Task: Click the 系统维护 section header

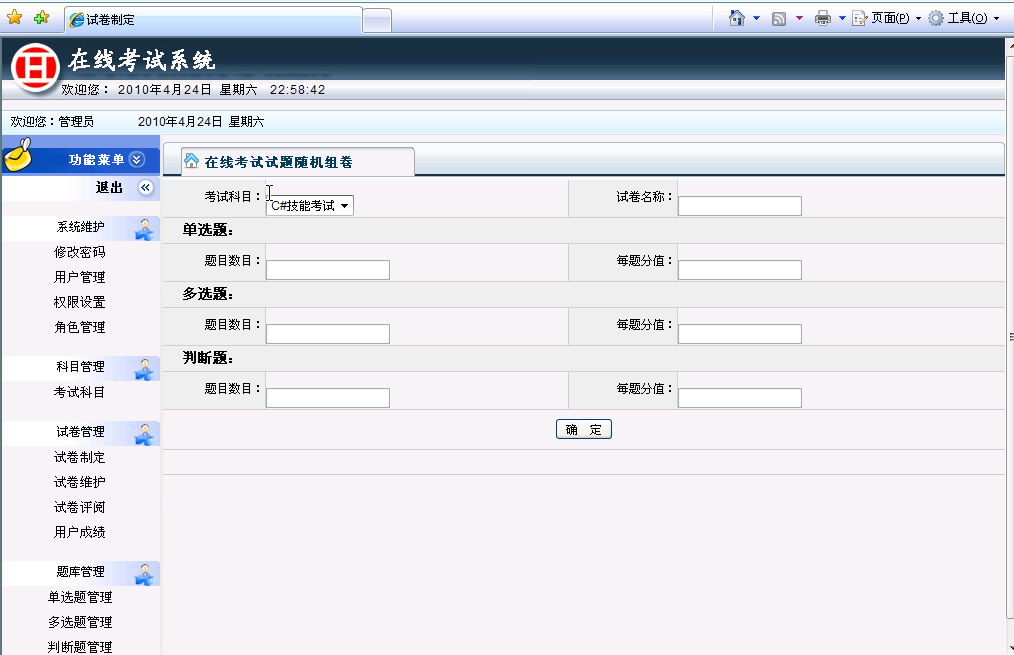Action: (x=80, y=227)
